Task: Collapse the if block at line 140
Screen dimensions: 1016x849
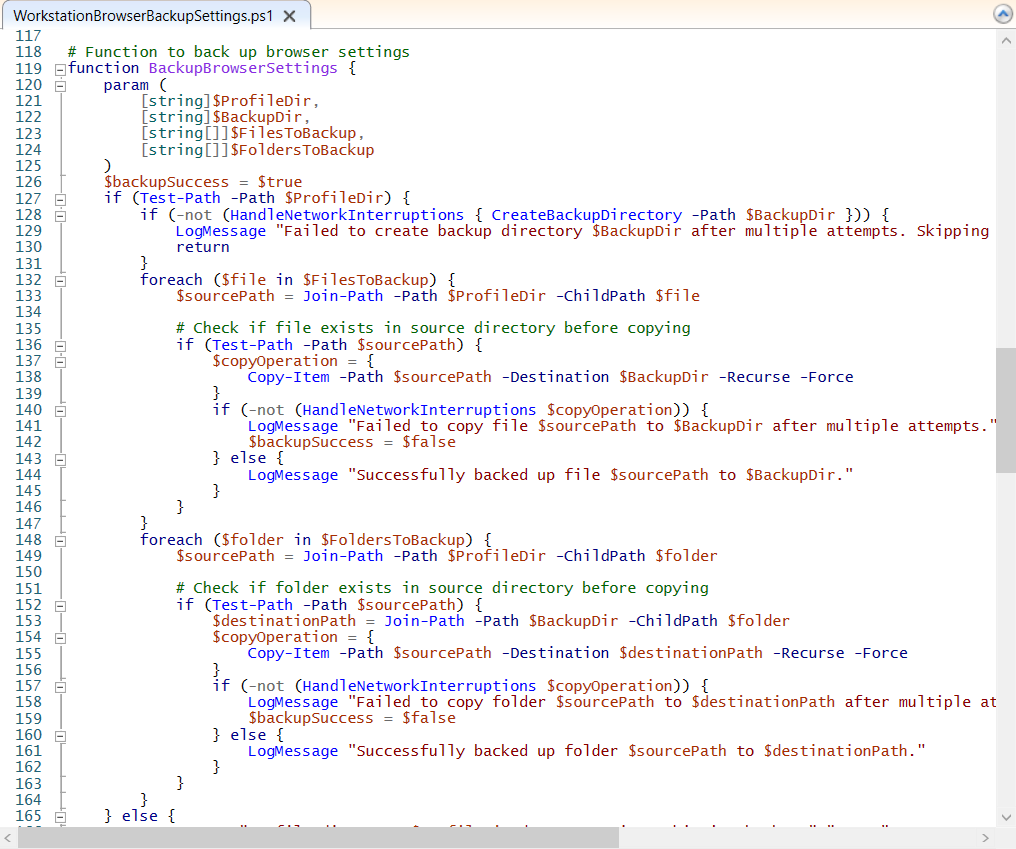Action: (x=60, y=411)
